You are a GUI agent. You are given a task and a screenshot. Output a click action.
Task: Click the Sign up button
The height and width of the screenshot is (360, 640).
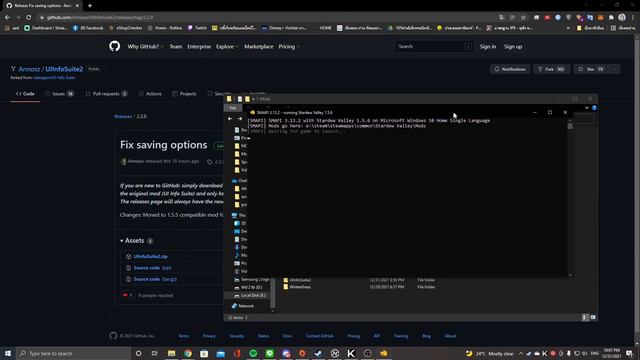pos(513,47)
